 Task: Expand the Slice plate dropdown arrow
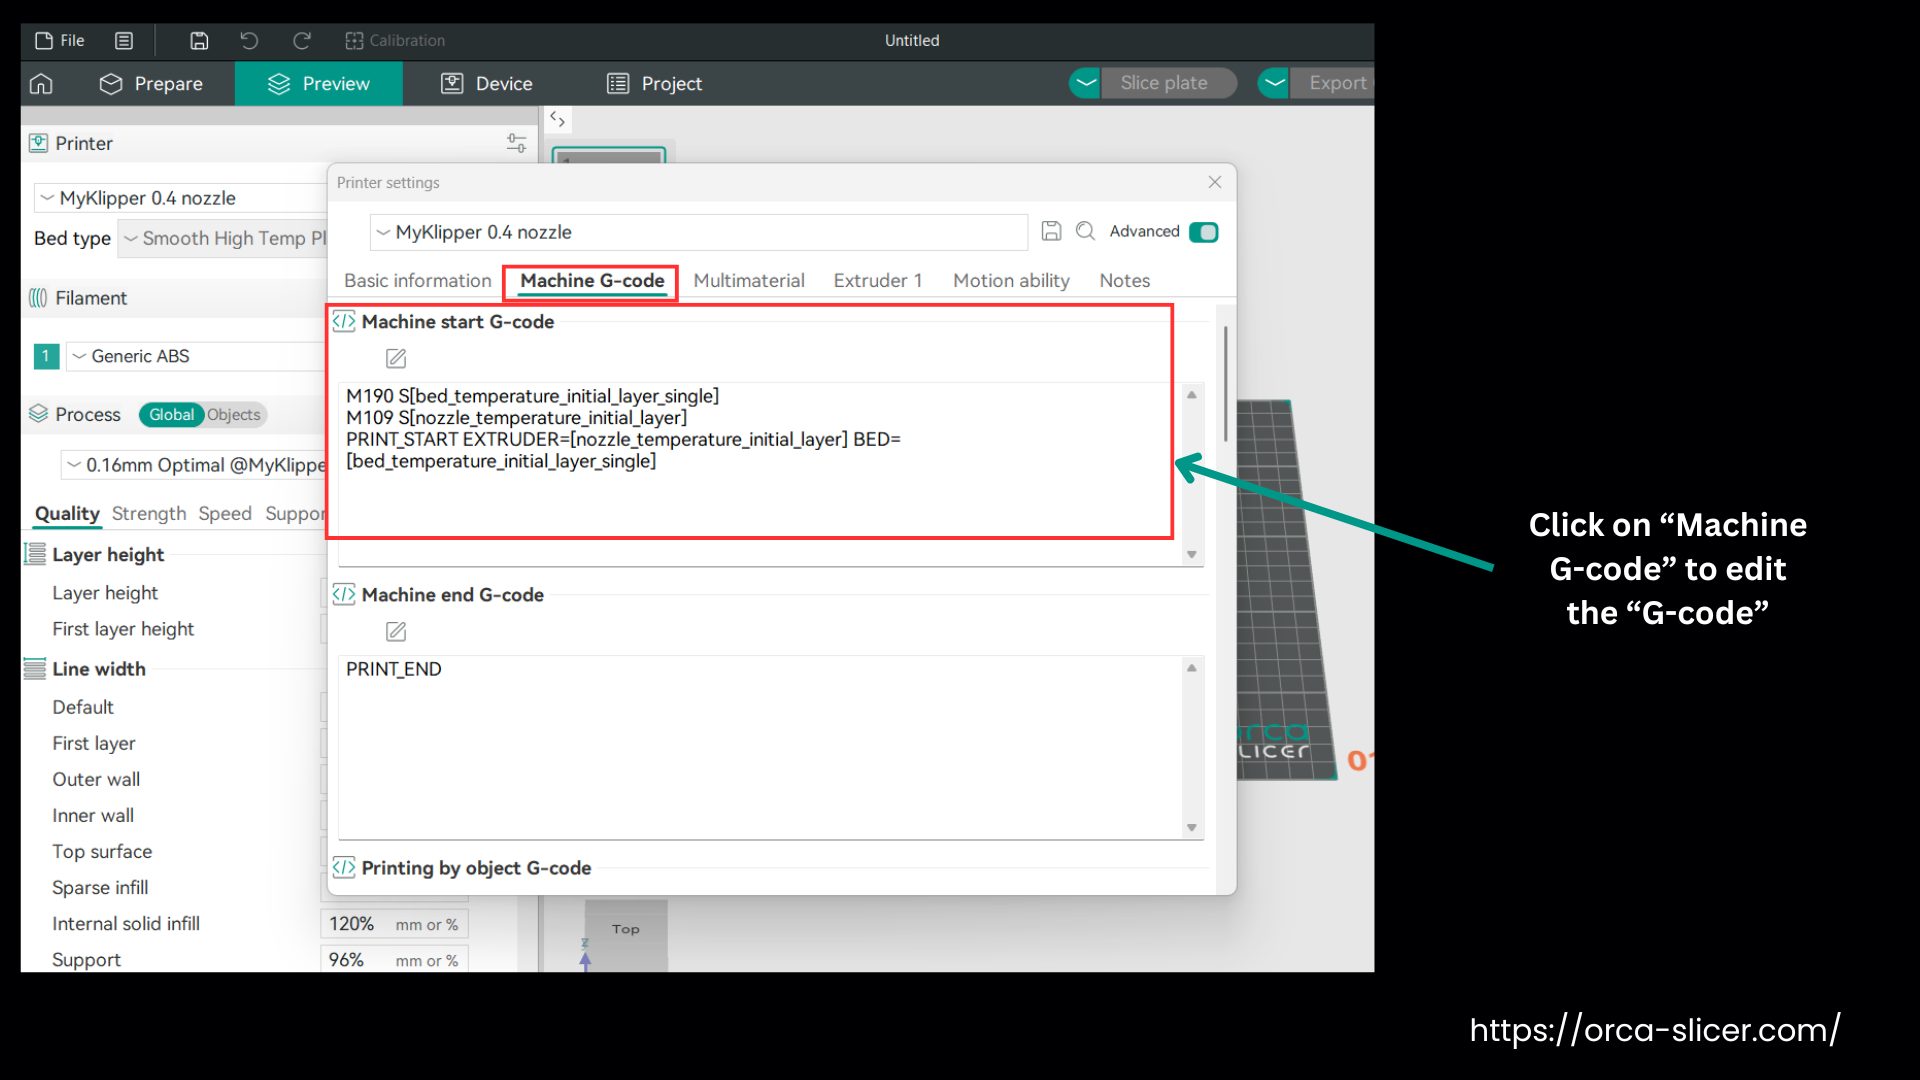pos(1085,83)
